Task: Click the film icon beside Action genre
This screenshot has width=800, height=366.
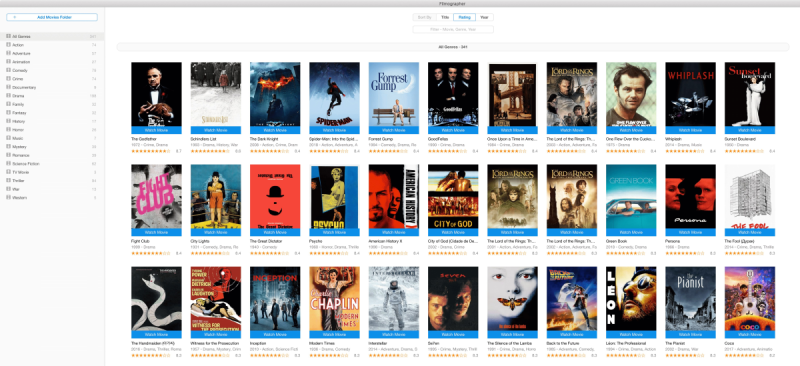Action: 8,45
